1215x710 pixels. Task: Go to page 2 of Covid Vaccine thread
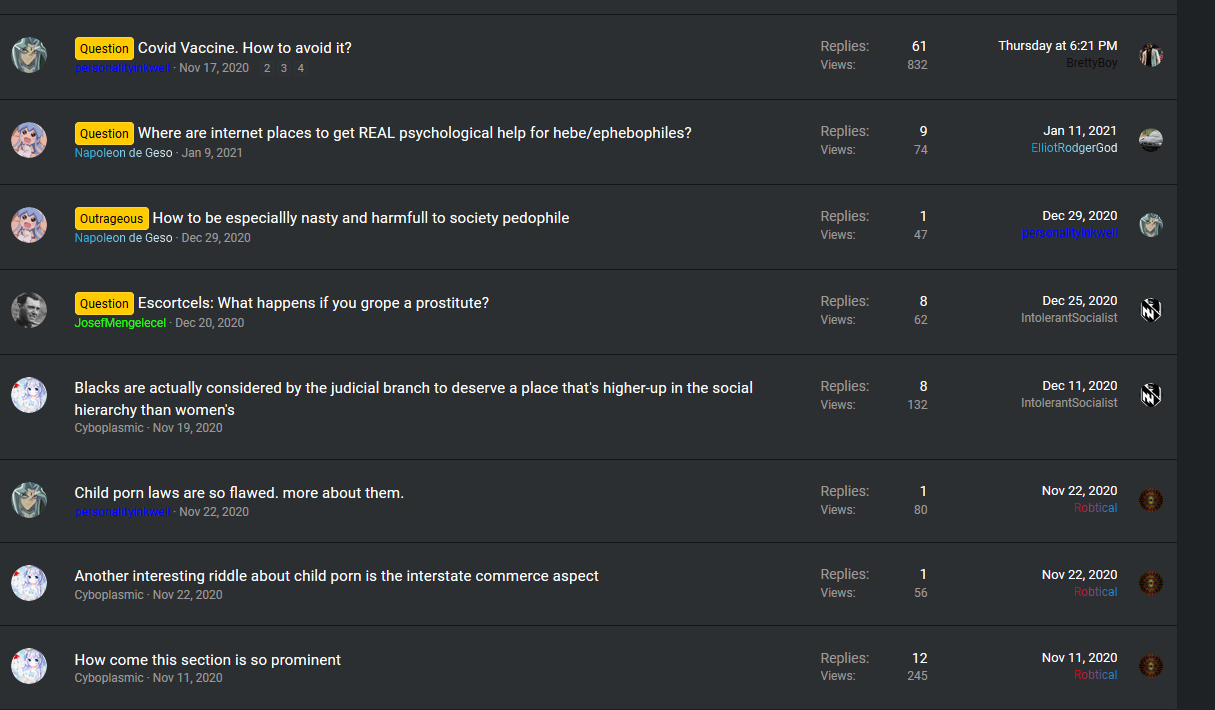pyautogui.click(x=267, y=68)
